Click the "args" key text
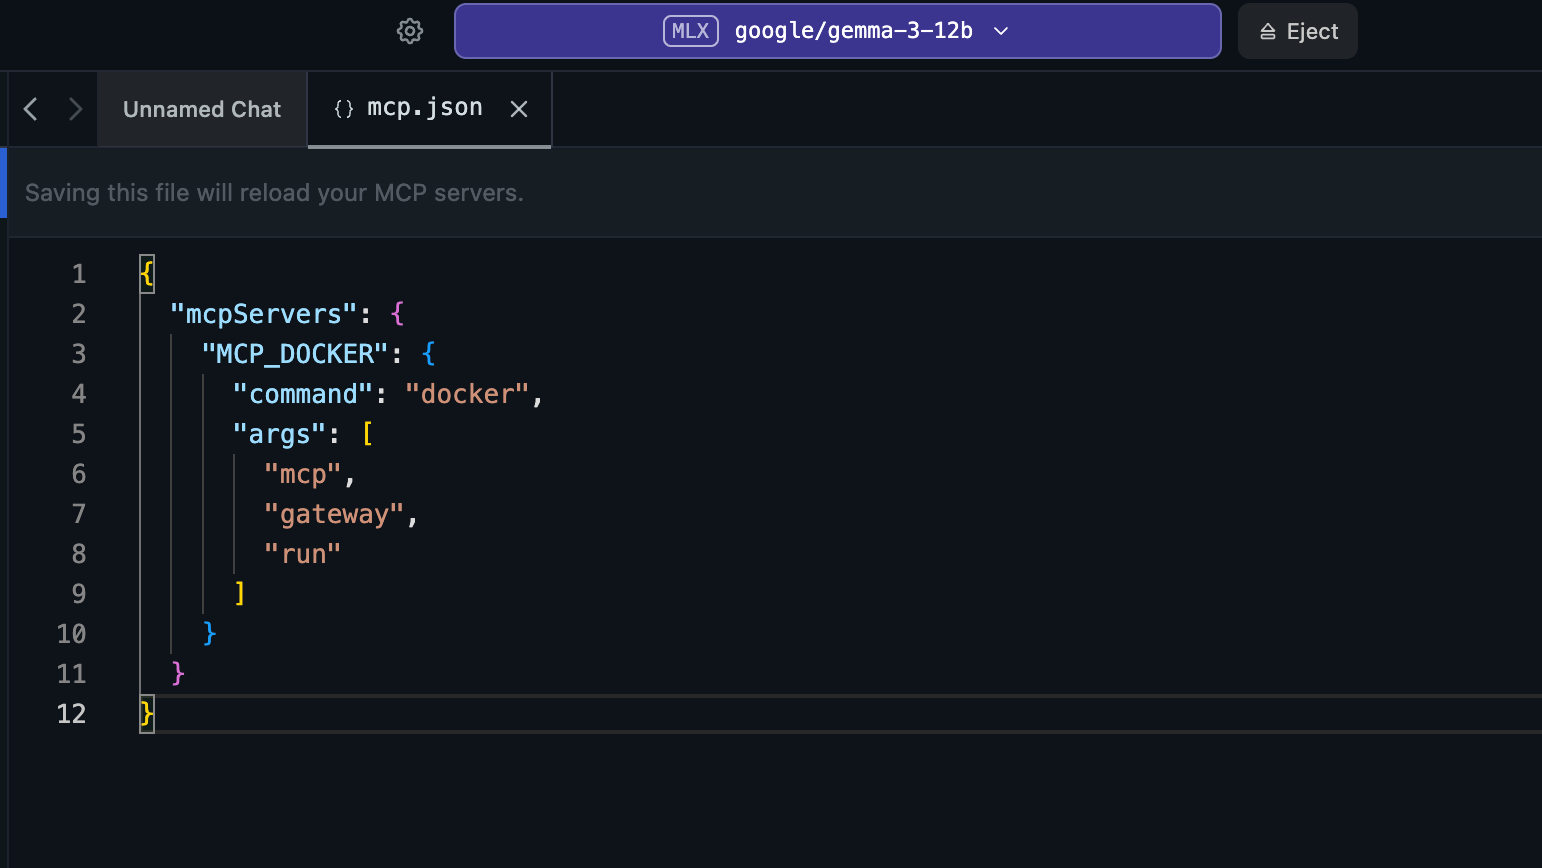Viewport: 1542px width, 868px height. 279,434
